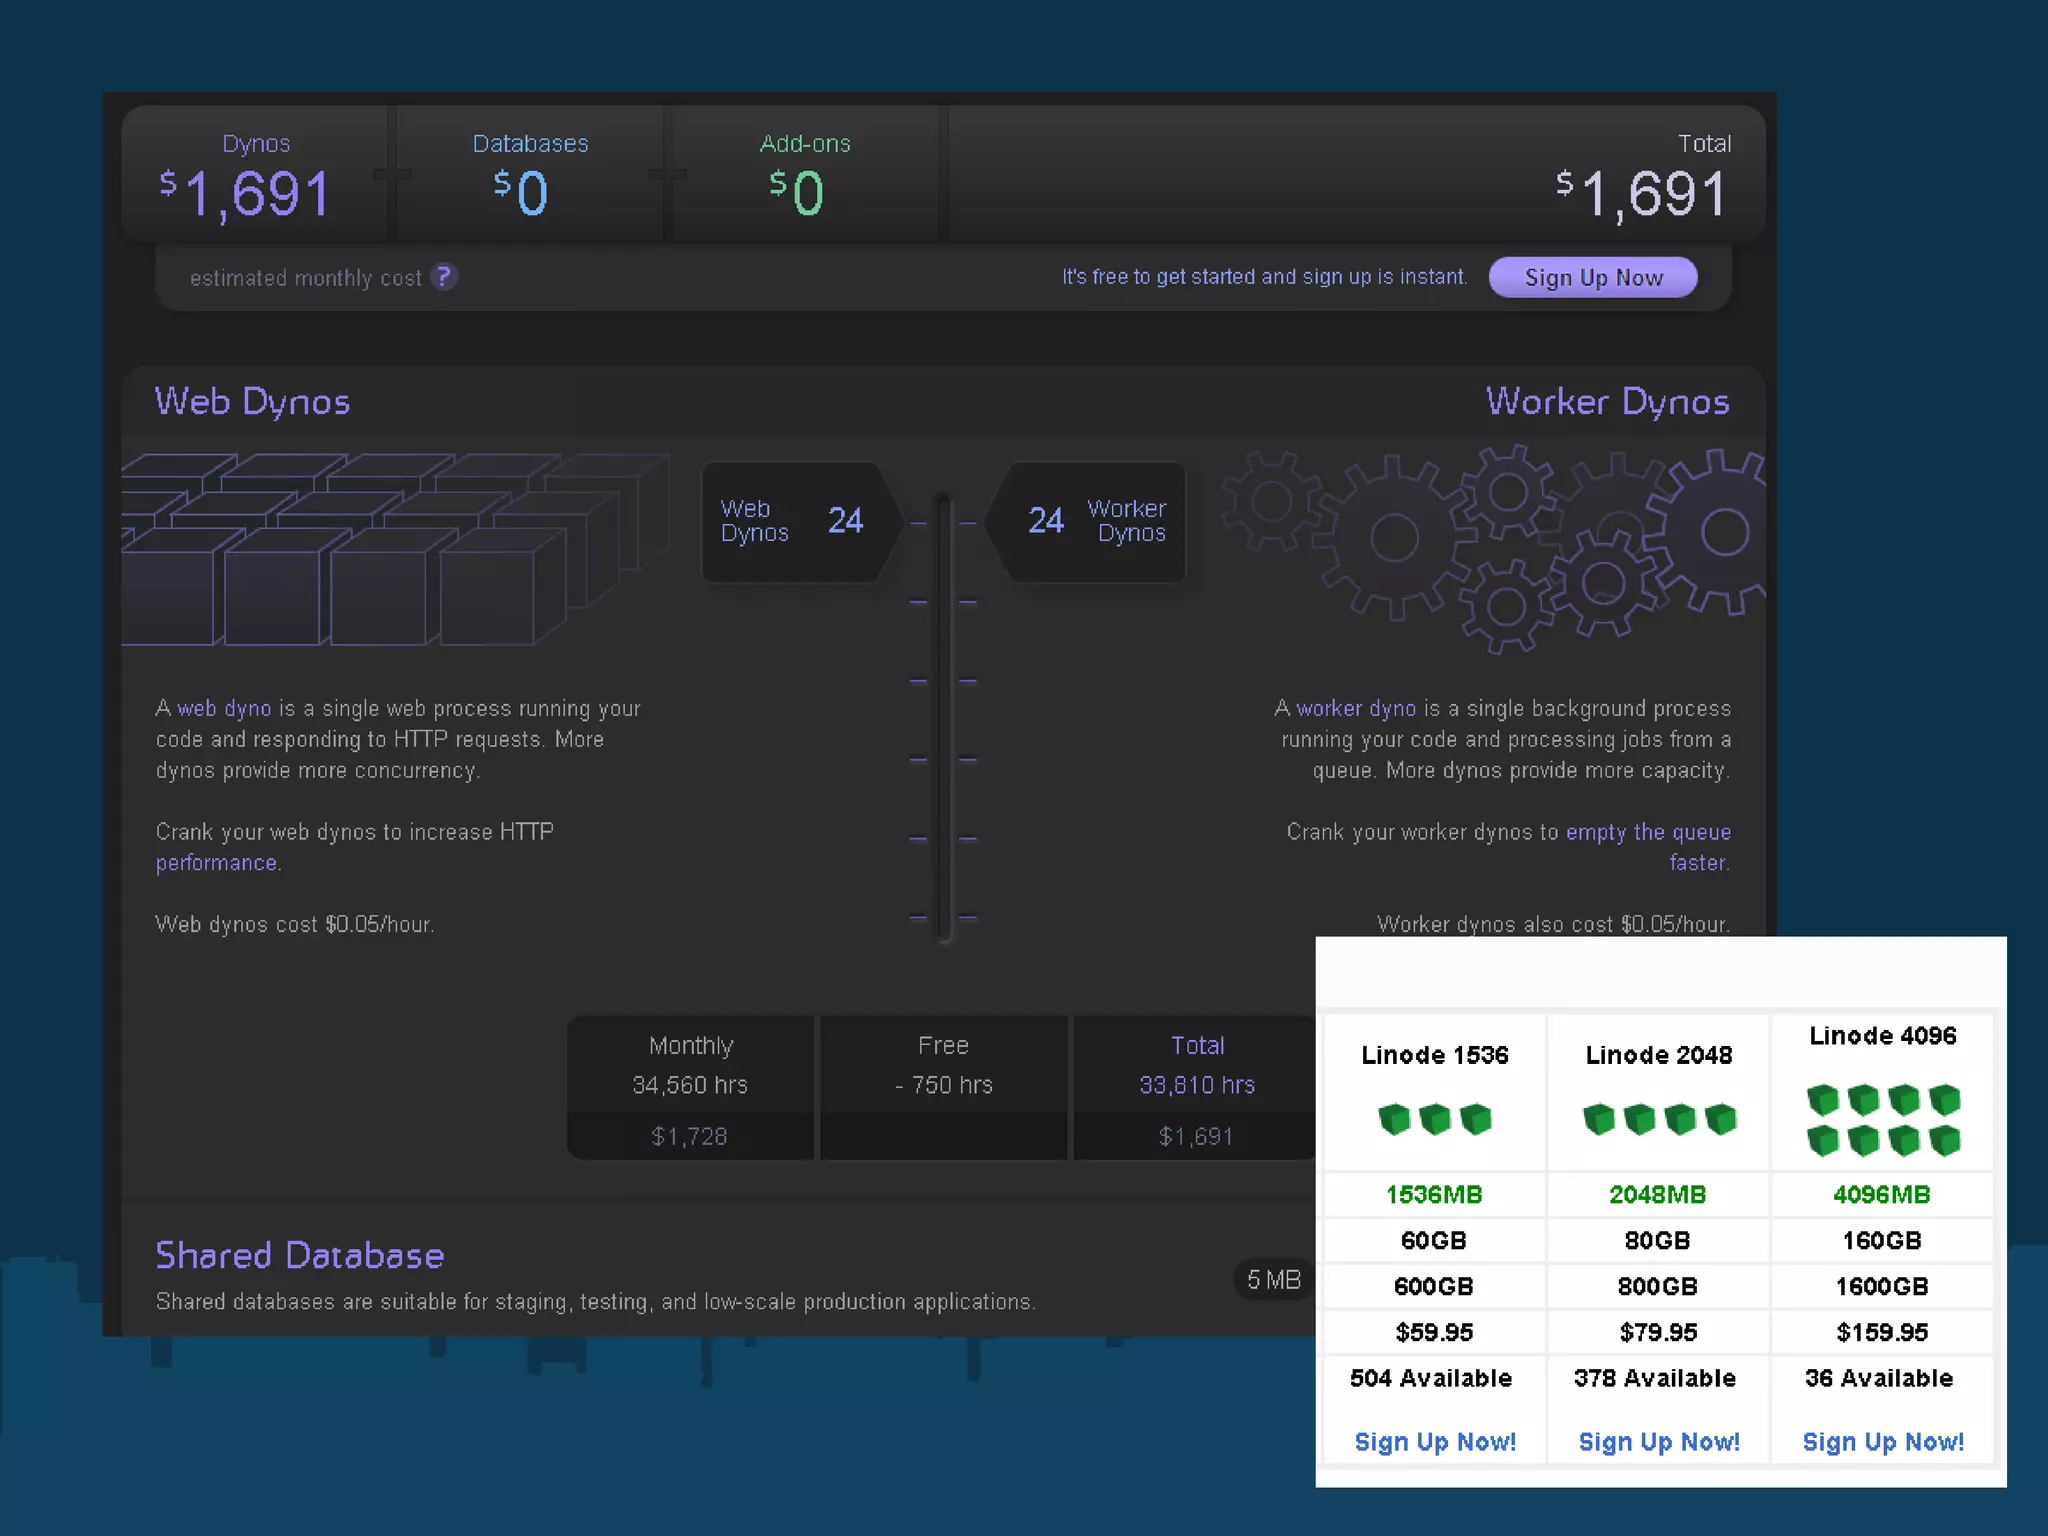Image resolution: width=2048 pixels, height=1536 pixels.
Task: Click the Linode 2048 green cubes icon
Action: pos(1658,1119)
